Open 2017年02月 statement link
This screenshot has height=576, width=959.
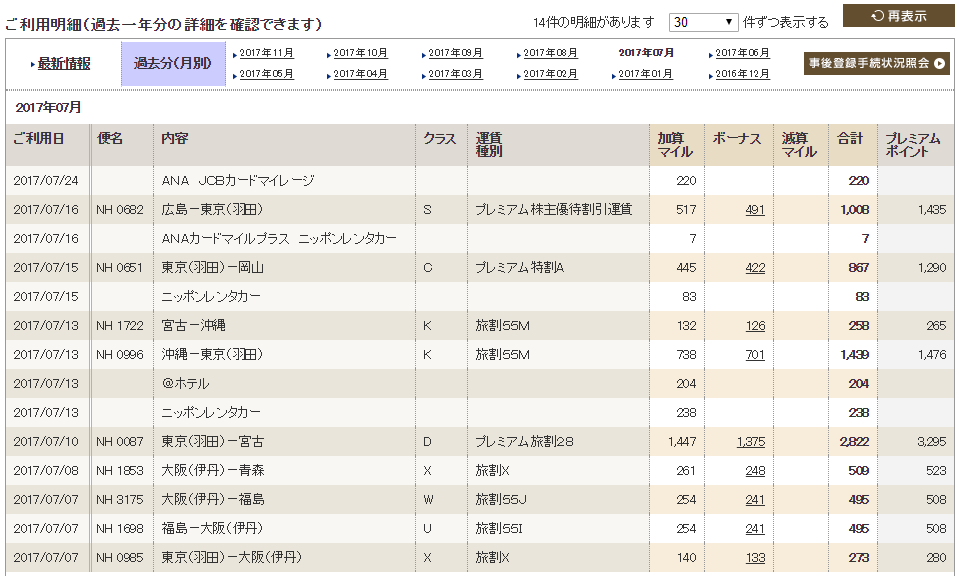(550, 74)
